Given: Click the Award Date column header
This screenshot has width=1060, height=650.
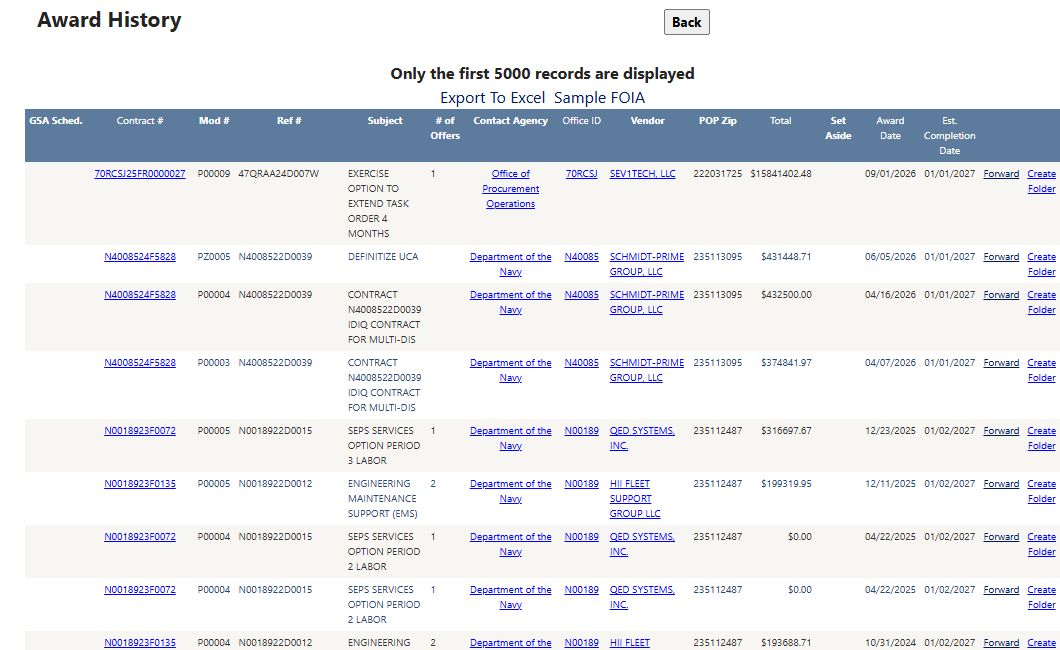Looking at the screenshot, I should coord(890,128).
